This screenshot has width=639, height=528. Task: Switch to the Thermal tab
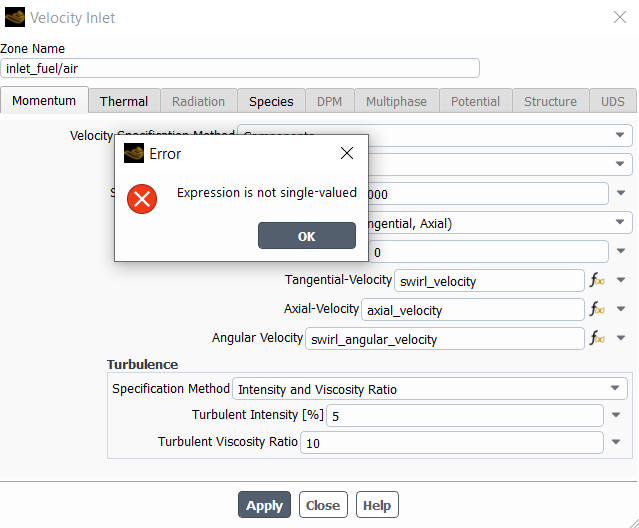coord(123,101)
